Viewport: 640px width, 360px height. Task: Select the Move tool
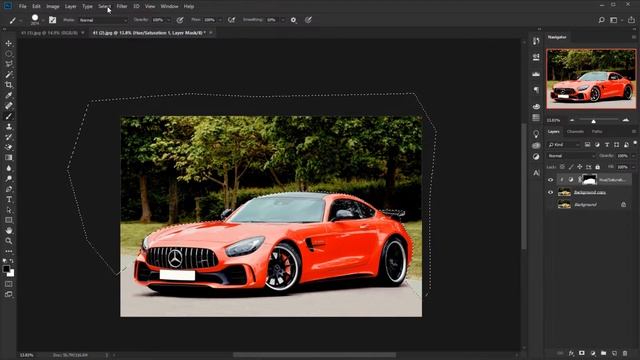[x=9, y=43]
